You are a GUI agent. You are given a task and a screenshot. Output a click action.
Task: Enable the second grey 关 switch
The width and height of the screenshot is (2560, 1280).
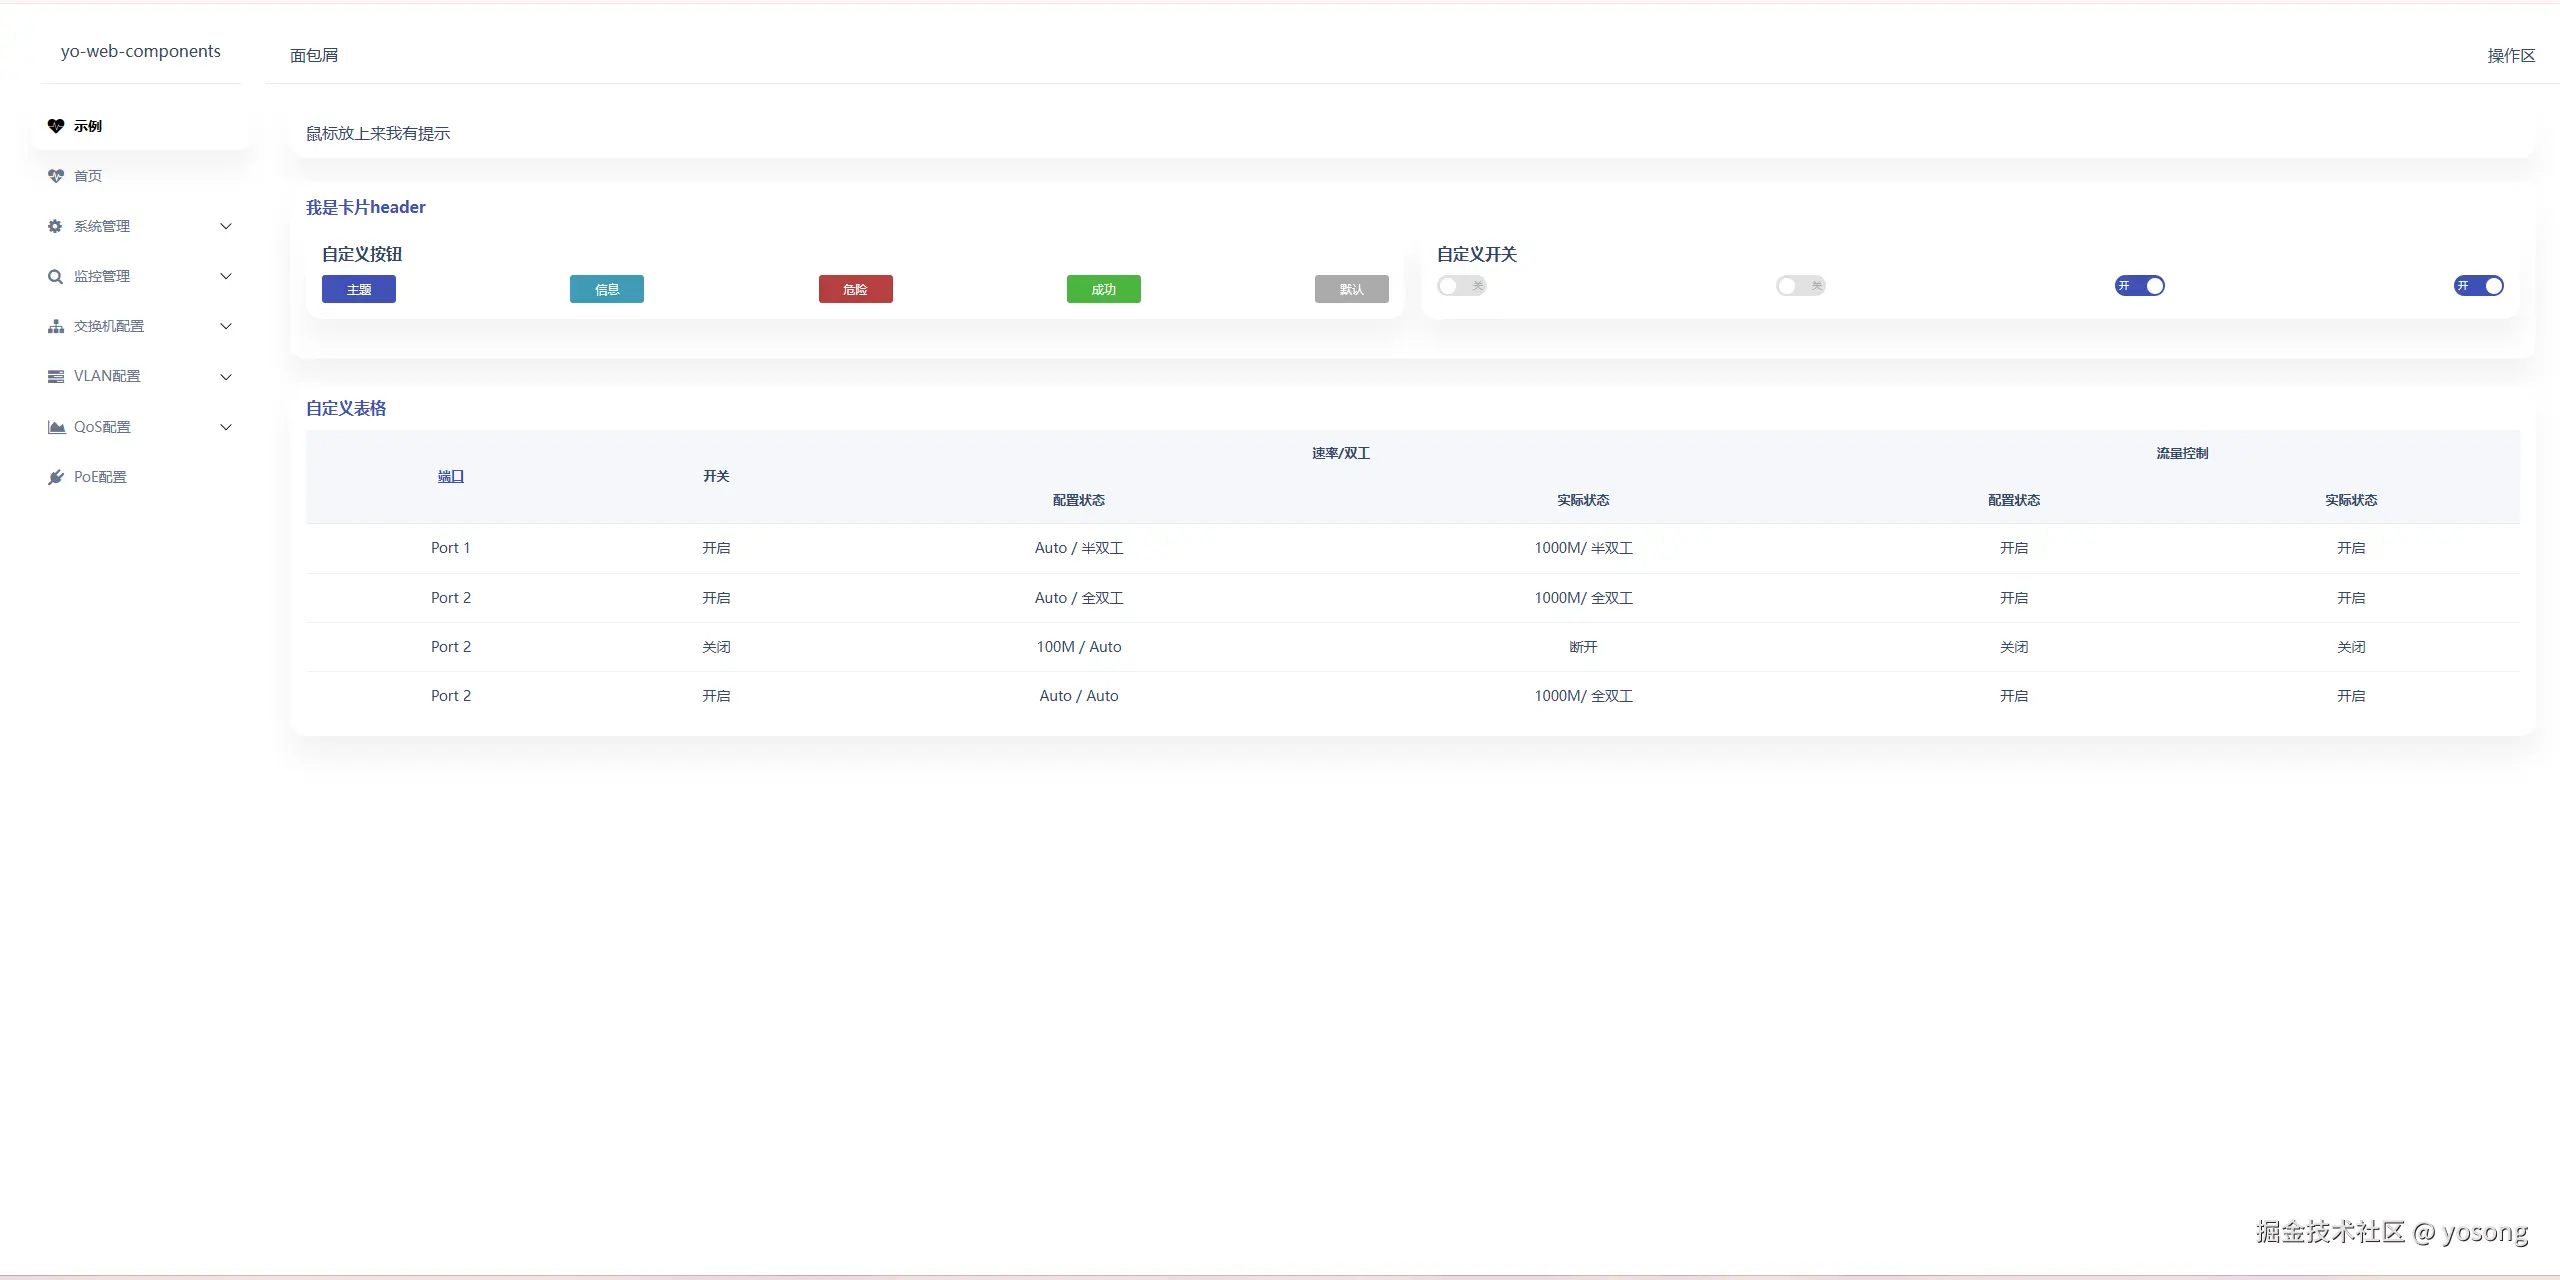pyautogui.click(x=1800, y=286)
